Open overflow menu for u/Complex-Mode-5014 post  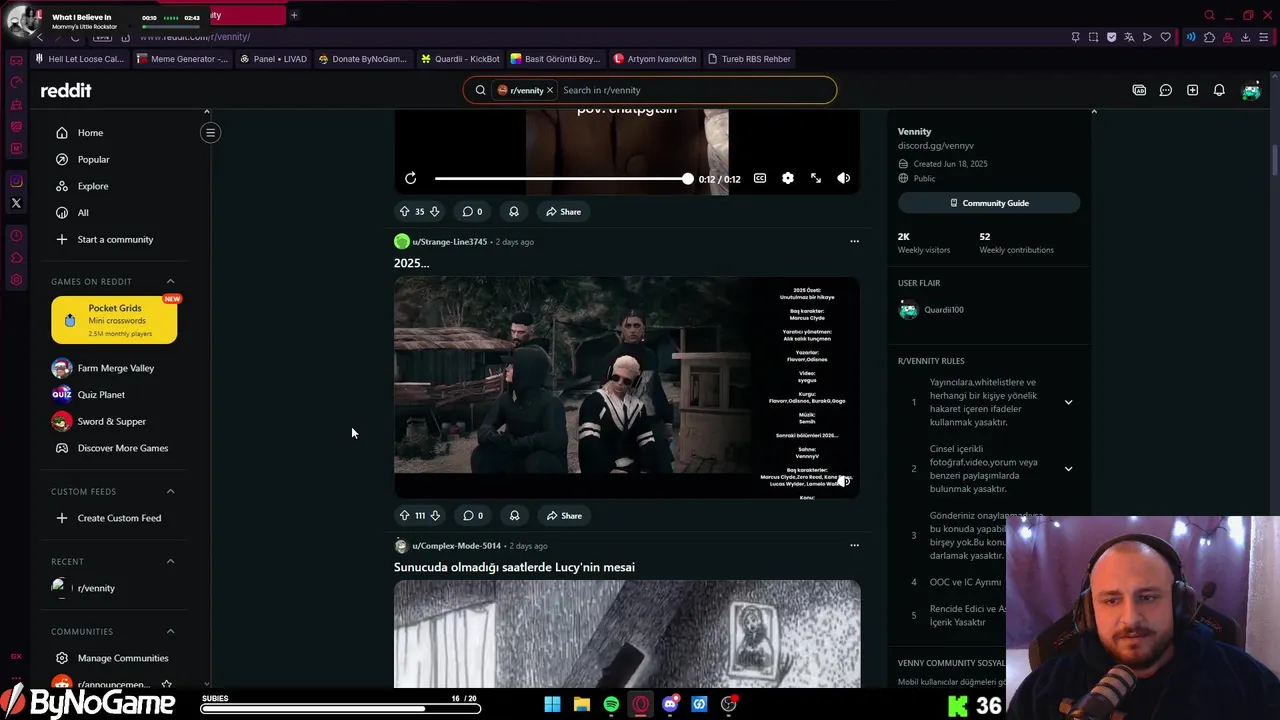coord(854,545)
